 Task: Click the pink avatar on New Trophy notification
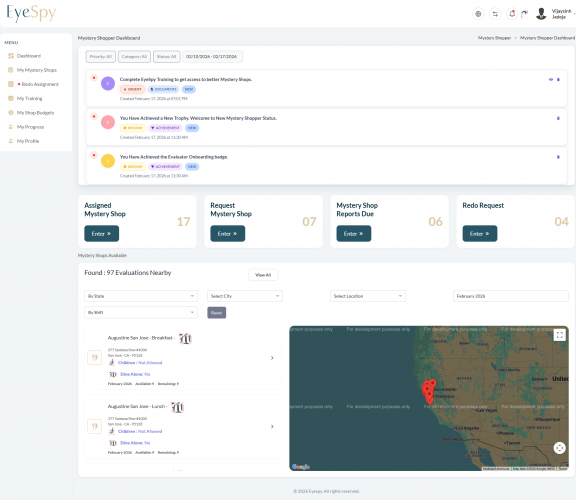[x=108, y=122]
